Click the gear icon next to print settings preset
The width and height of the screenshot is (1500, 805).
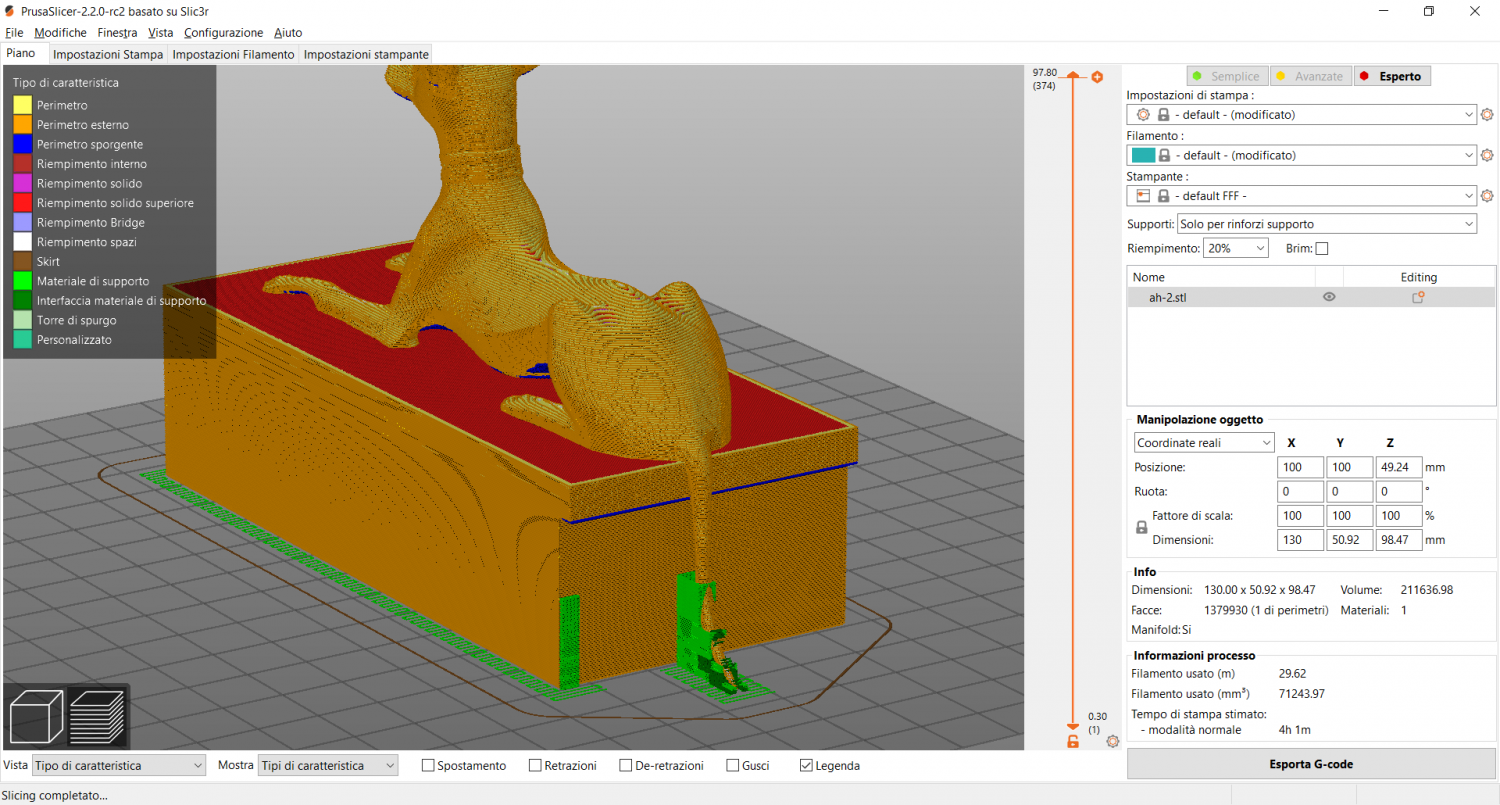point(1487,115)
